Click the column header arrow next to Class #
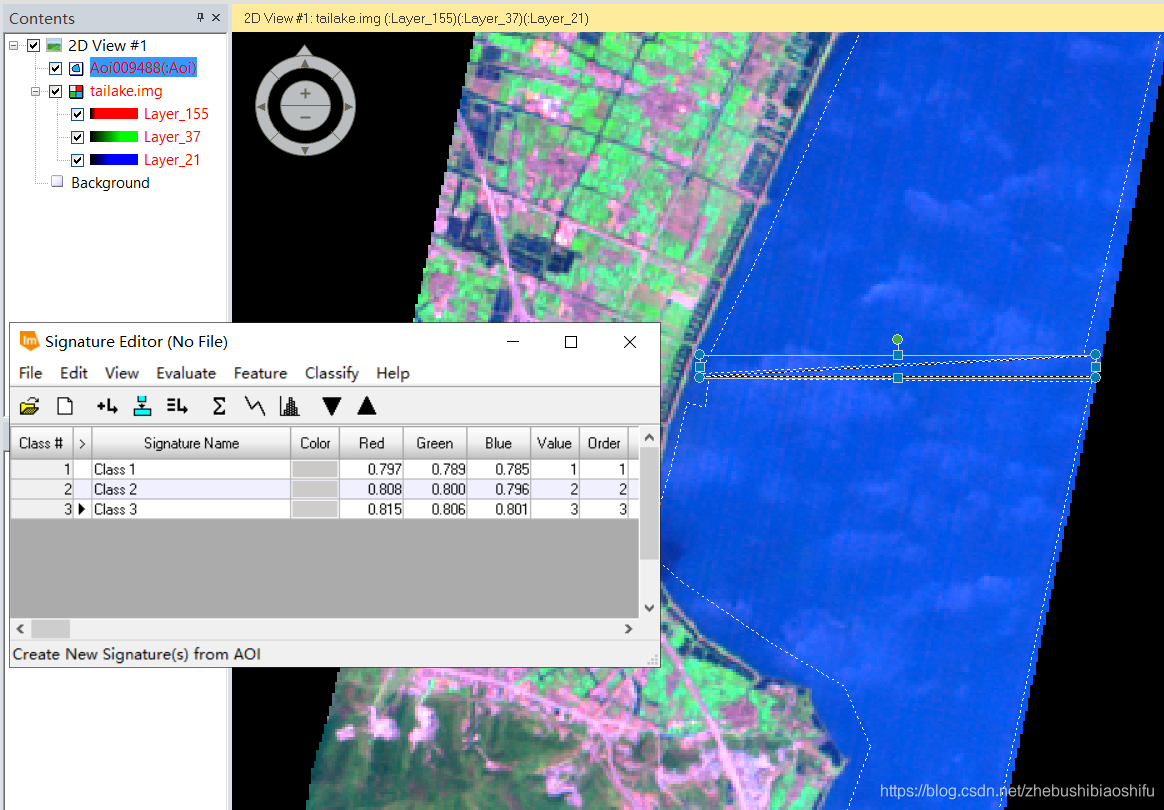Viewport: 1164px width, 810px height. tap(82, 443)
